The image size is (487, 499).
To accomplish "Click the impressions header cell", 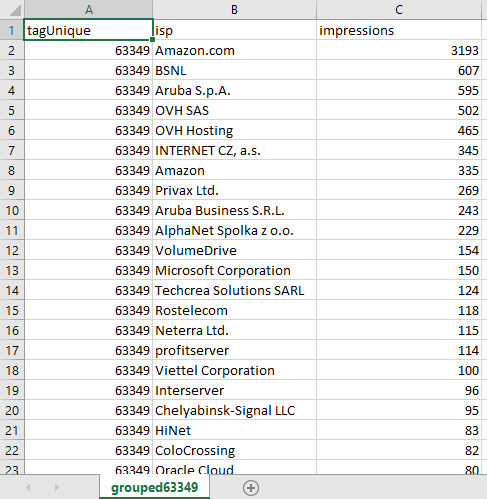I will (x=399, y=30).
